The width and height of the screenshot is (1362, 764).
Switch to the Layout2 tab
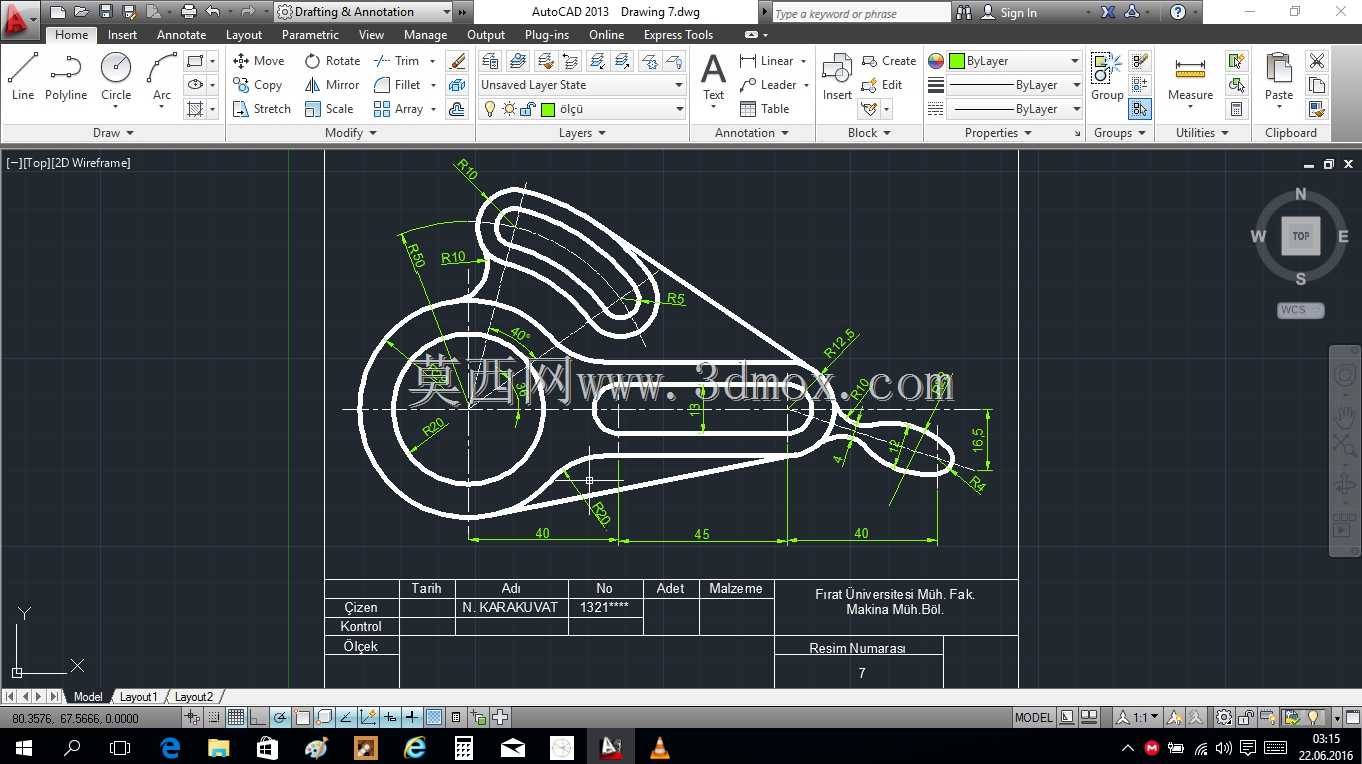tap(193, 697)
